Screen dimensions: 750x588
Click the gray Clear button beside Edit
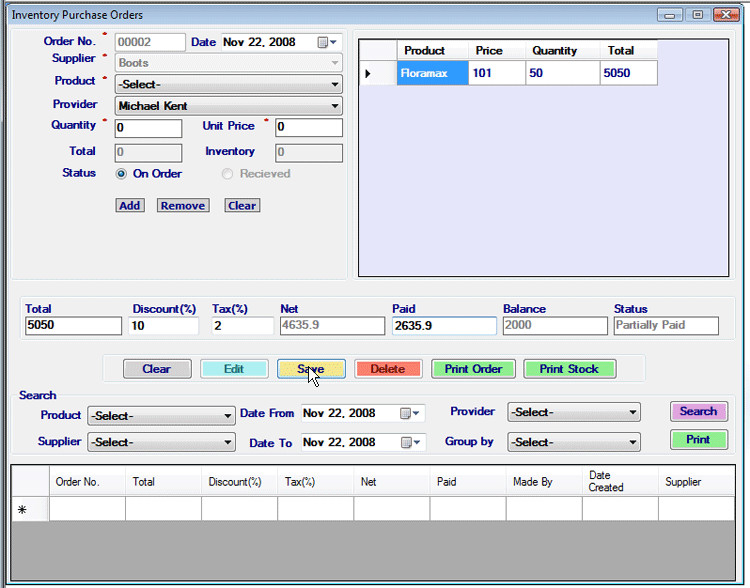tap(157, 369)
